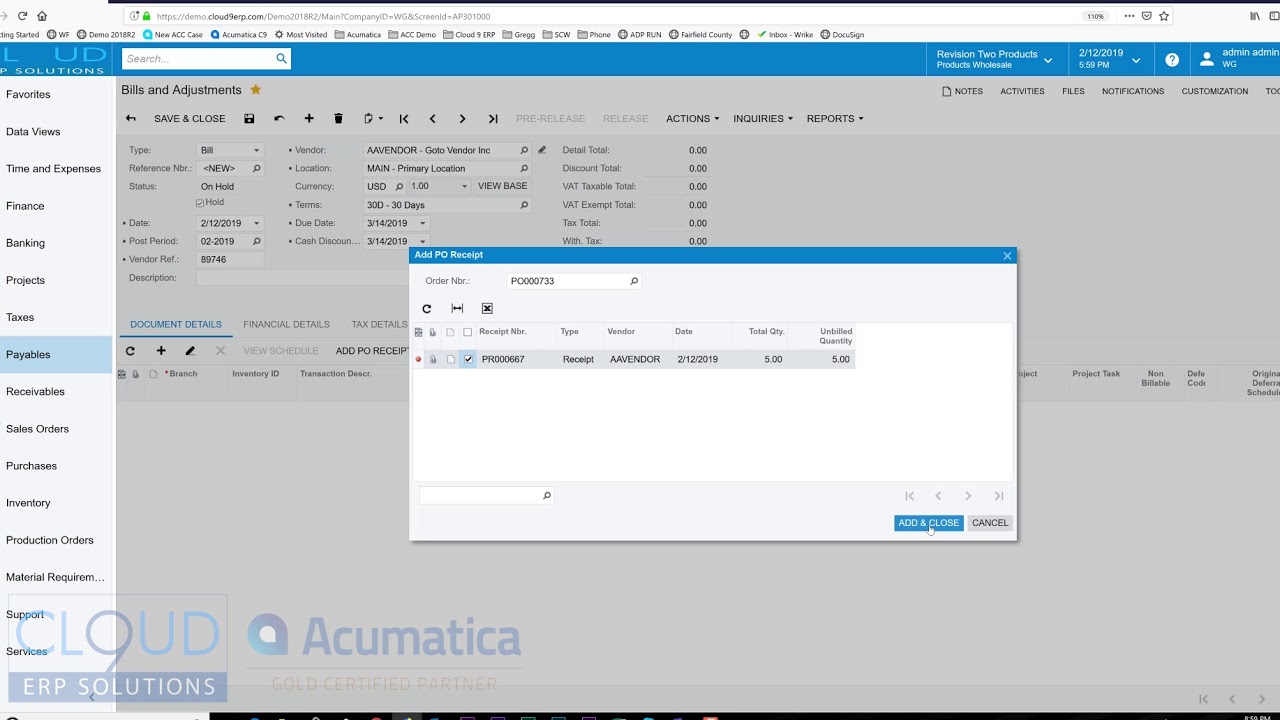Uncheck the PR000667 receipt row checkbox
Viewport: 1280px width, 720px height.
[x=468, y=360]
